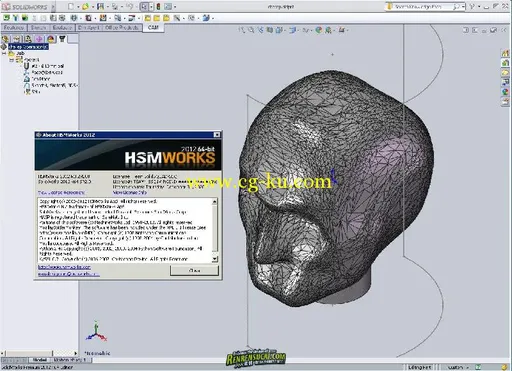Select the Motion Study 1 tab
The image size is (512, 371).
coord(70,360)
